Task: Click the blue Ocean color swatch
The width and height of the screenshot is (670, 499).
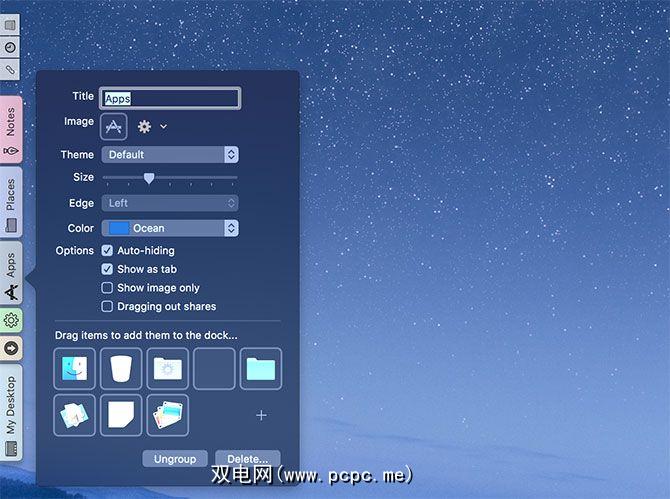Action: pyautogui.click(x=119, y=228)
